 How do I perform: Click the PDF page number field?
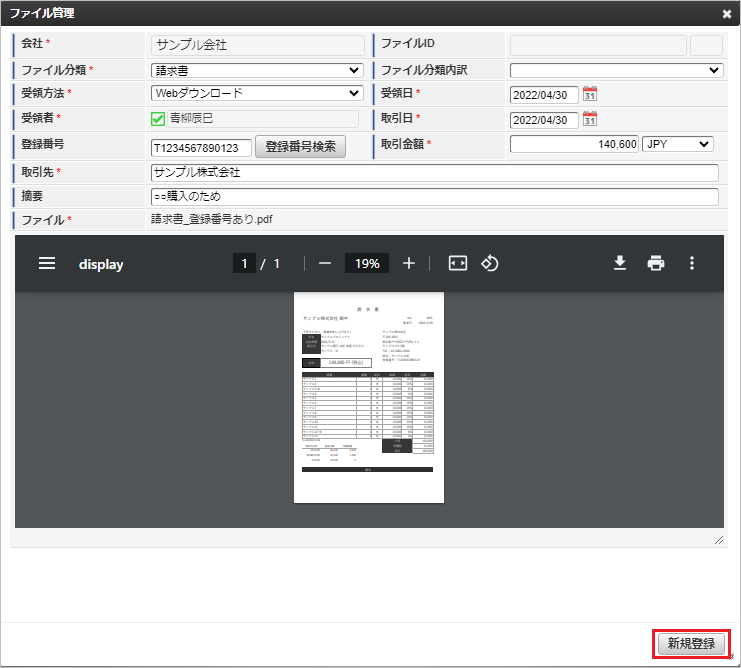click(x=244, y=264)
